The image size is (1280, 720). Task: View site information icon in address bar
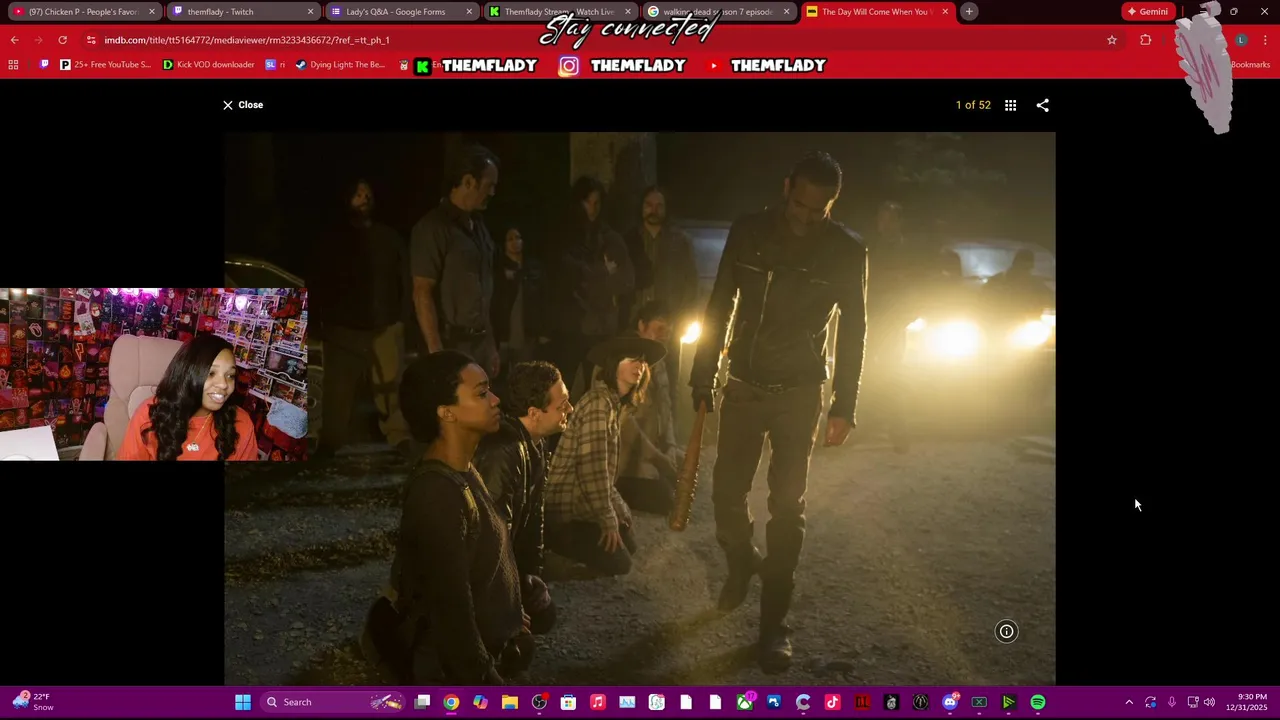point(91,40)
